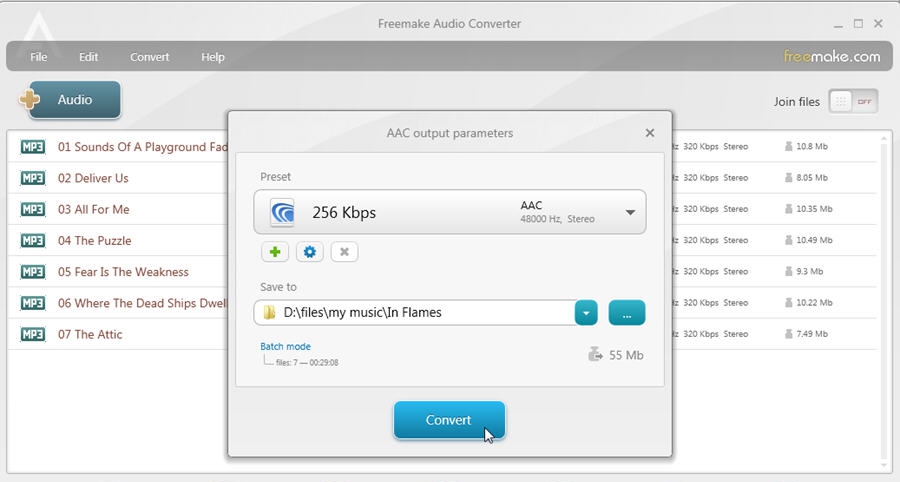Close the AAC output parameters dialog
900x482 pixels.
(650, 133)
